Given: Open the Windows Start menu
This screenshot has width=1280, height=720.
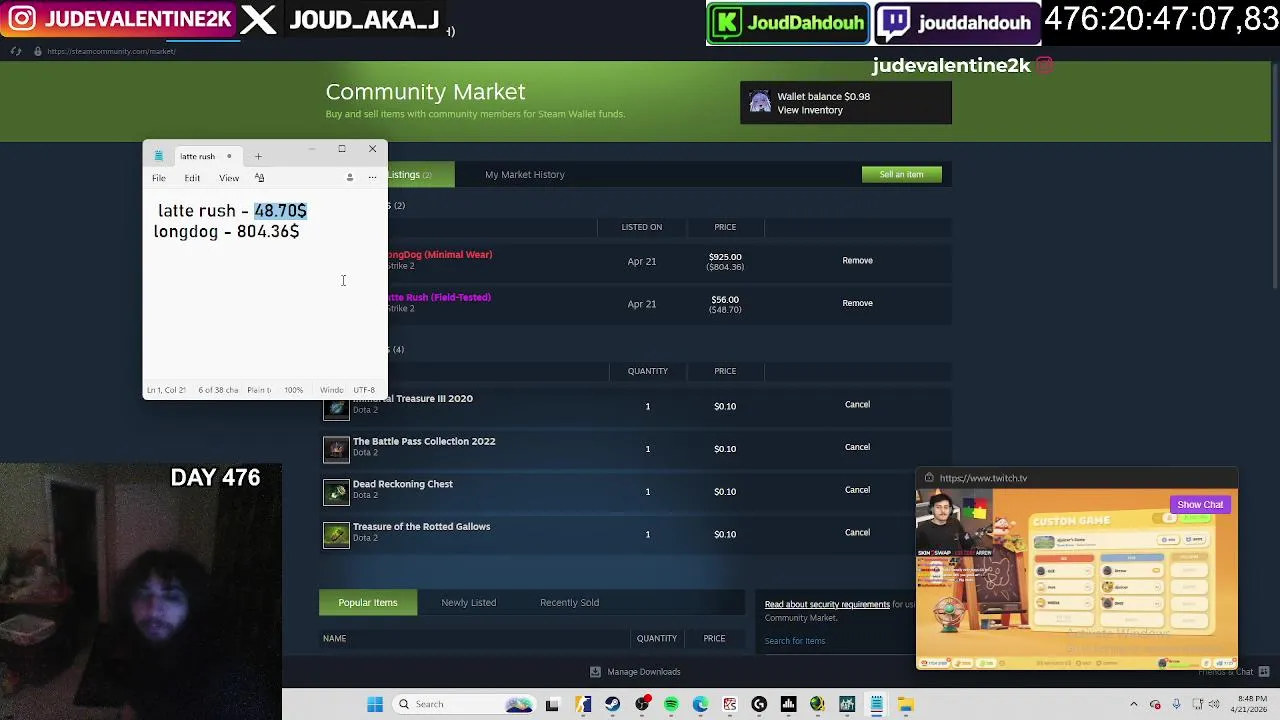Looking at the screenshot, I should pos(375,705).
